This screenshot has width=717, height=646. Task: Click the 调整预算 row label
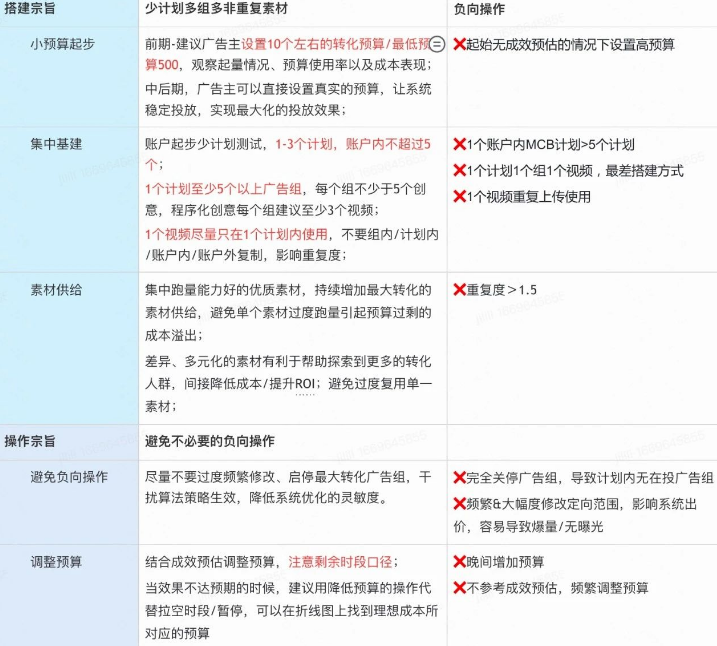[56, 562]
